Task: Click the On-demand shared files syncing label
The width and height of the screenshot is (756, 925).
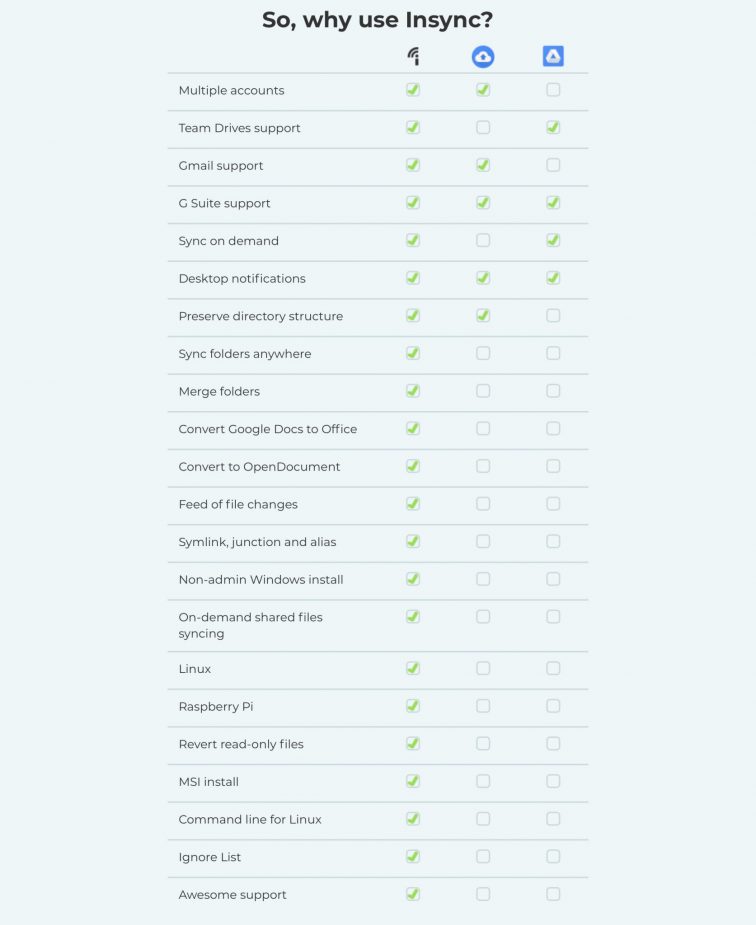Action: point(251,625)
